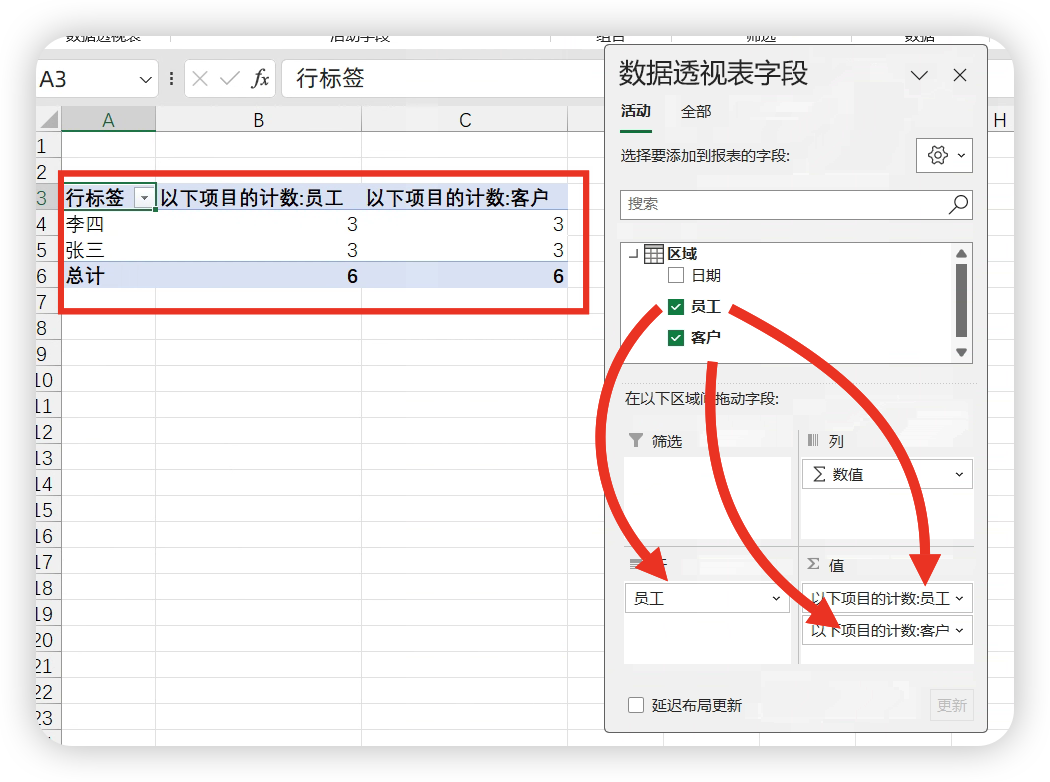Click the Σ 值 values area icon
Image resolution: width=1050 pixels, height=782 pixels.
813,564
